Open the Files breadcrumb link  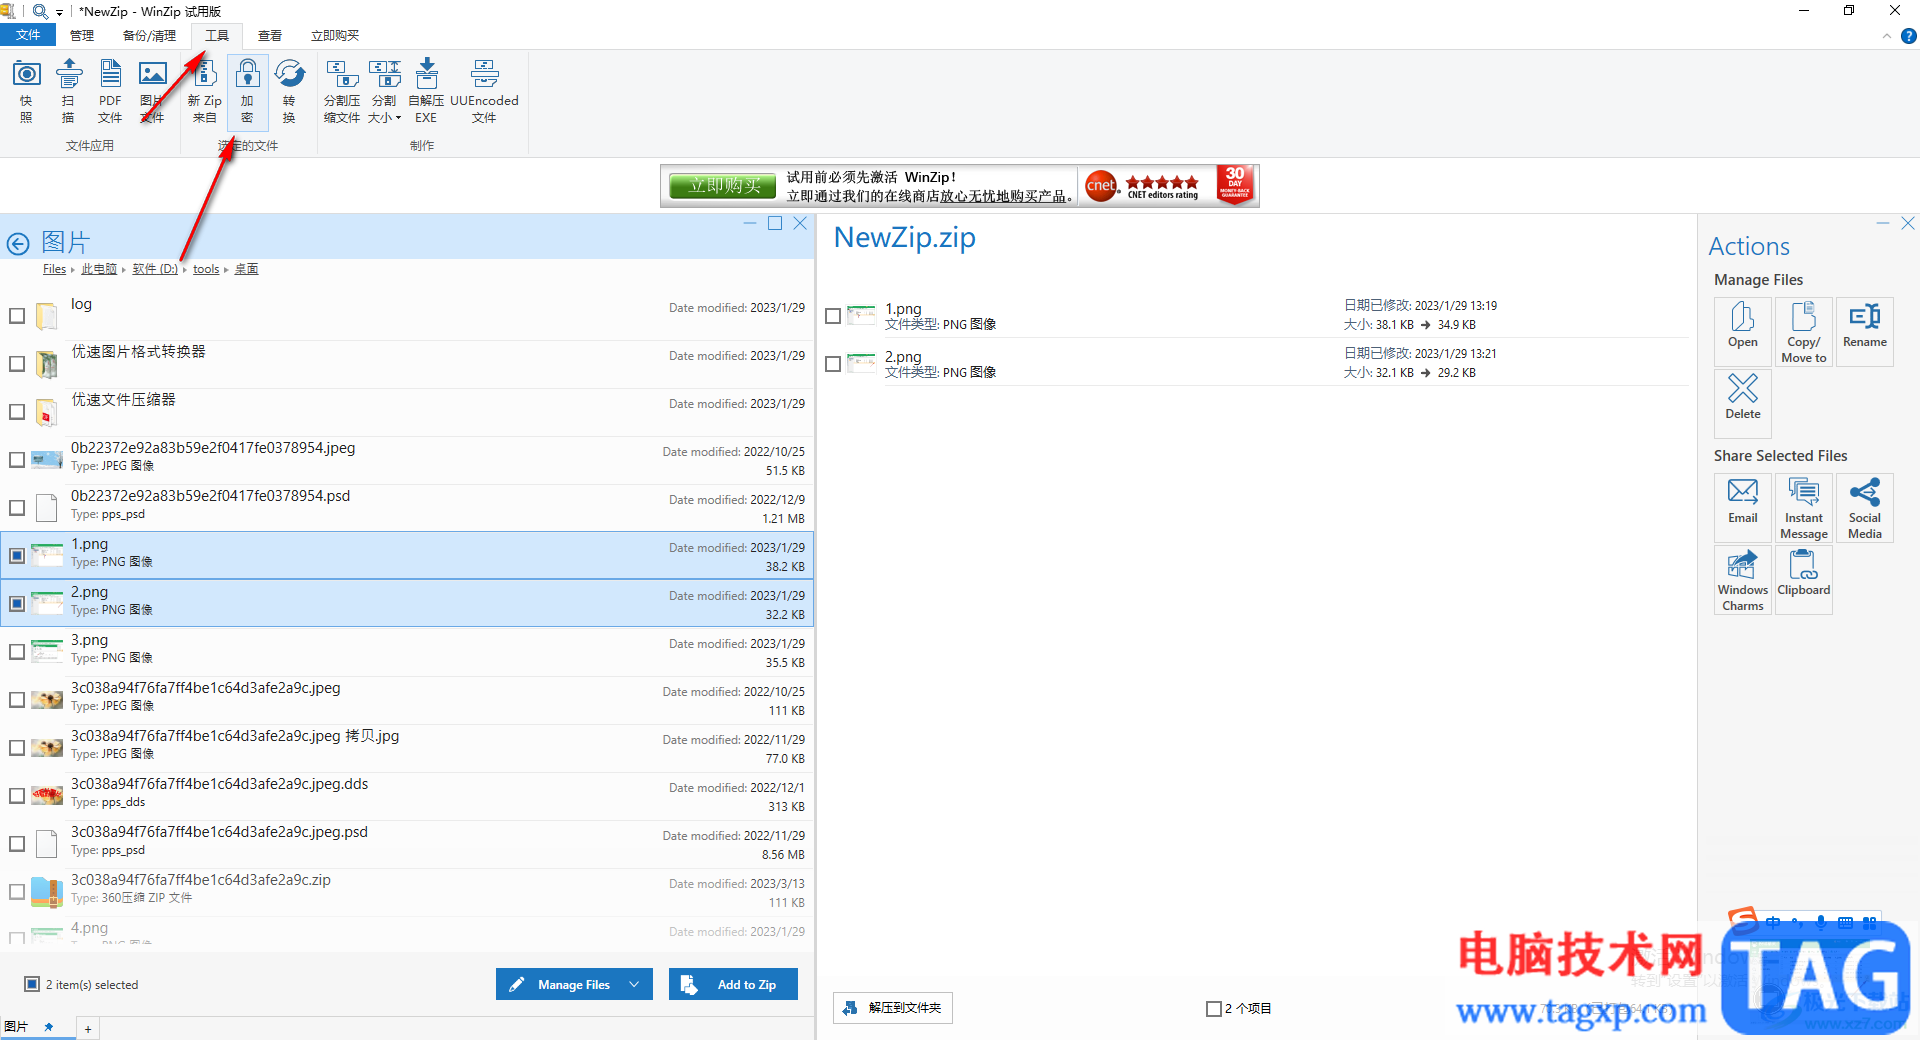tap(54, 269)
